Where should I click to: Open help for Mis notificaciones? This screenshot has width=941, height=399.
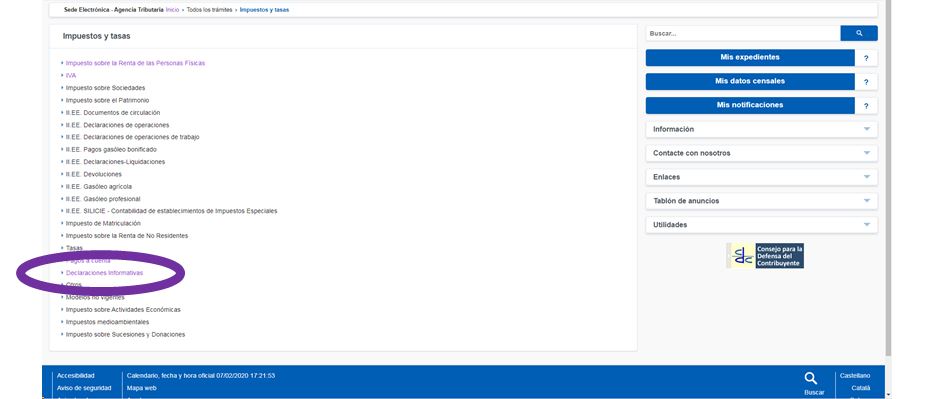(x=865, y=106)
